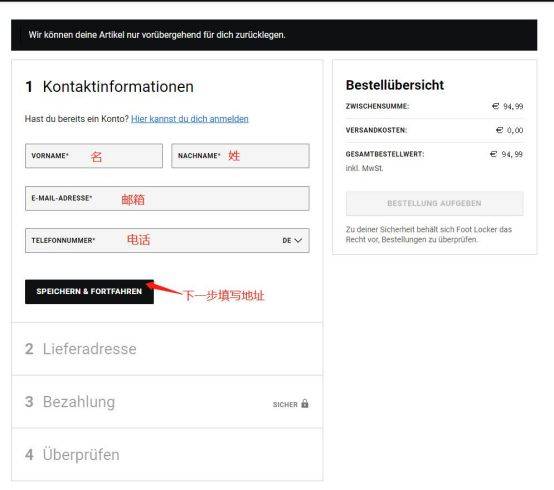Click the Kontaktinformationen heading
Viewport: 554px width, 490px height.
click(x=118, y=87)
